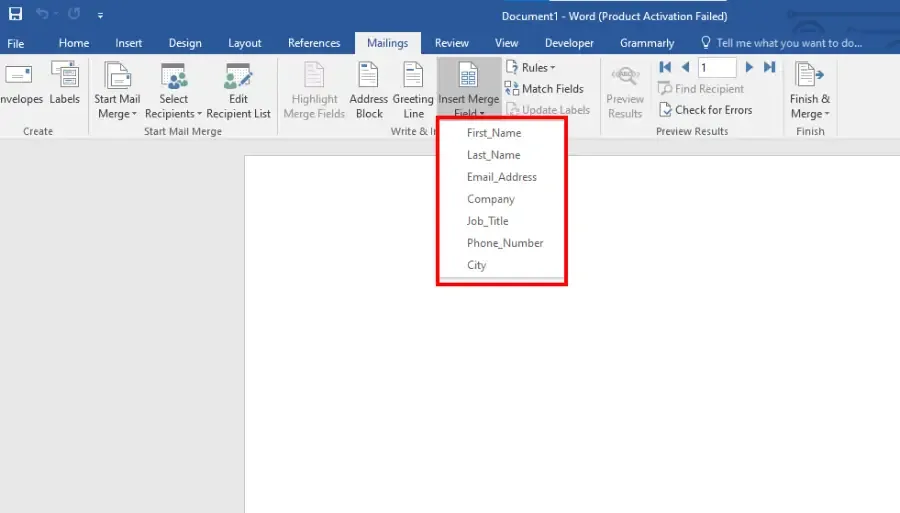Click Match Fields
The height and width of the screenshot is (513, 900).
tap(544, 89)
